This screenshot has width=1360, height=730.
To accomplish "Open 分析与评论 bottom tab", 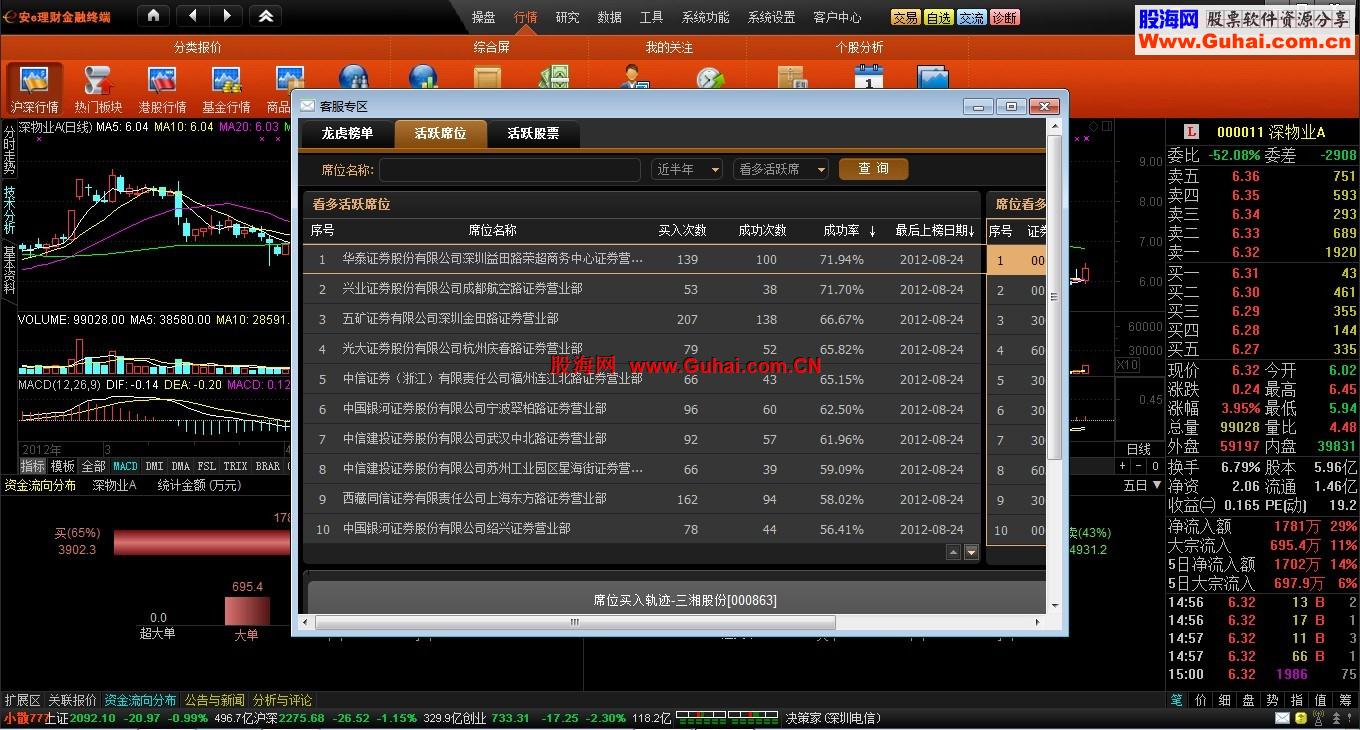I will [x=283, y=700].
